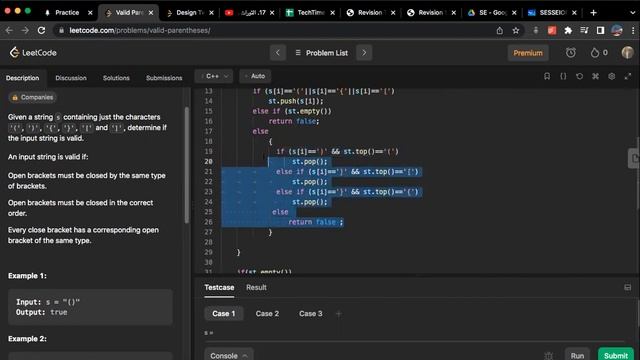Click the st.push(s[i]) code line
The image size is (640, 360).
coord(296,101)
